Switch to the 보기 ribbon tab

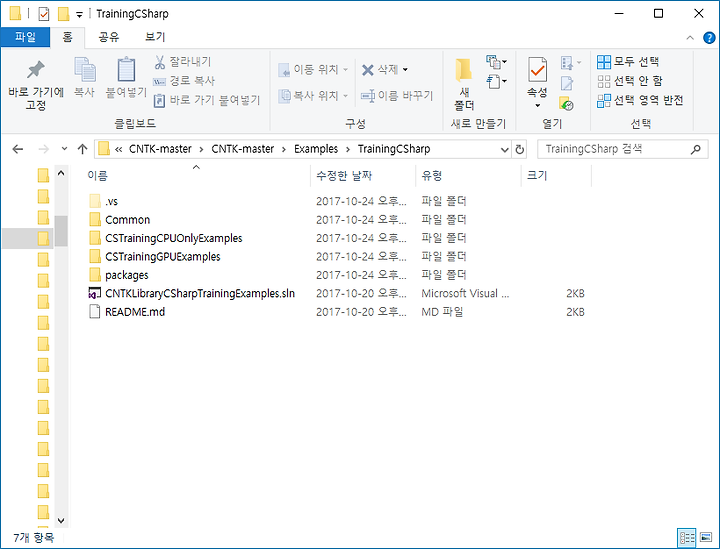[155, 37]
